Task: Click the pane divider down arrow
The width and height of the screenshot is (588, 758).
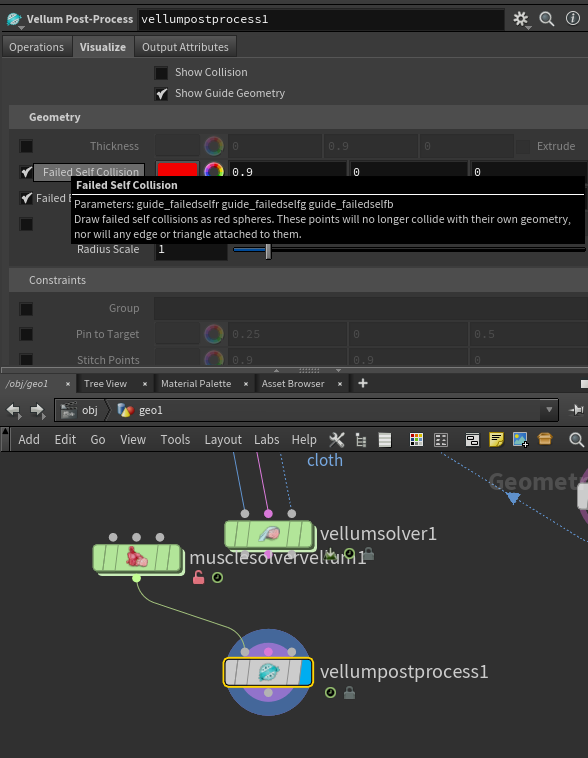Action: click(x=338, y=371)
